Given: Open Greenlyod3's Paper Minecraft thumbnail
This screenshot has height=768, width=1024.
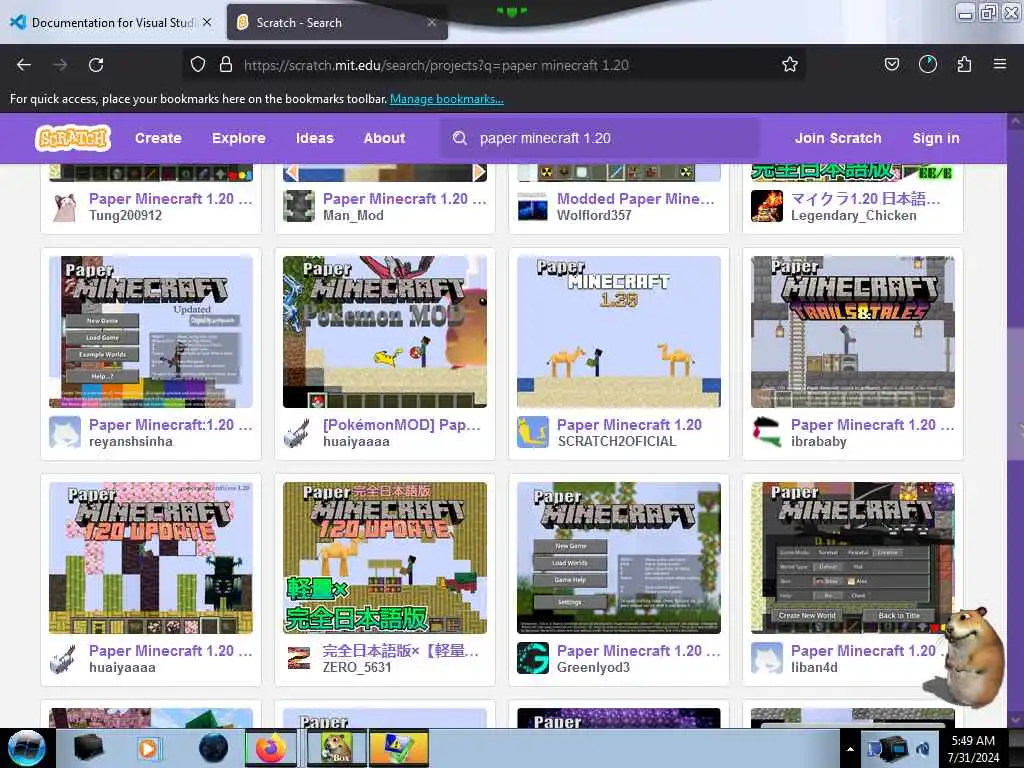Looking at the screenshot, I should [619, 558].
